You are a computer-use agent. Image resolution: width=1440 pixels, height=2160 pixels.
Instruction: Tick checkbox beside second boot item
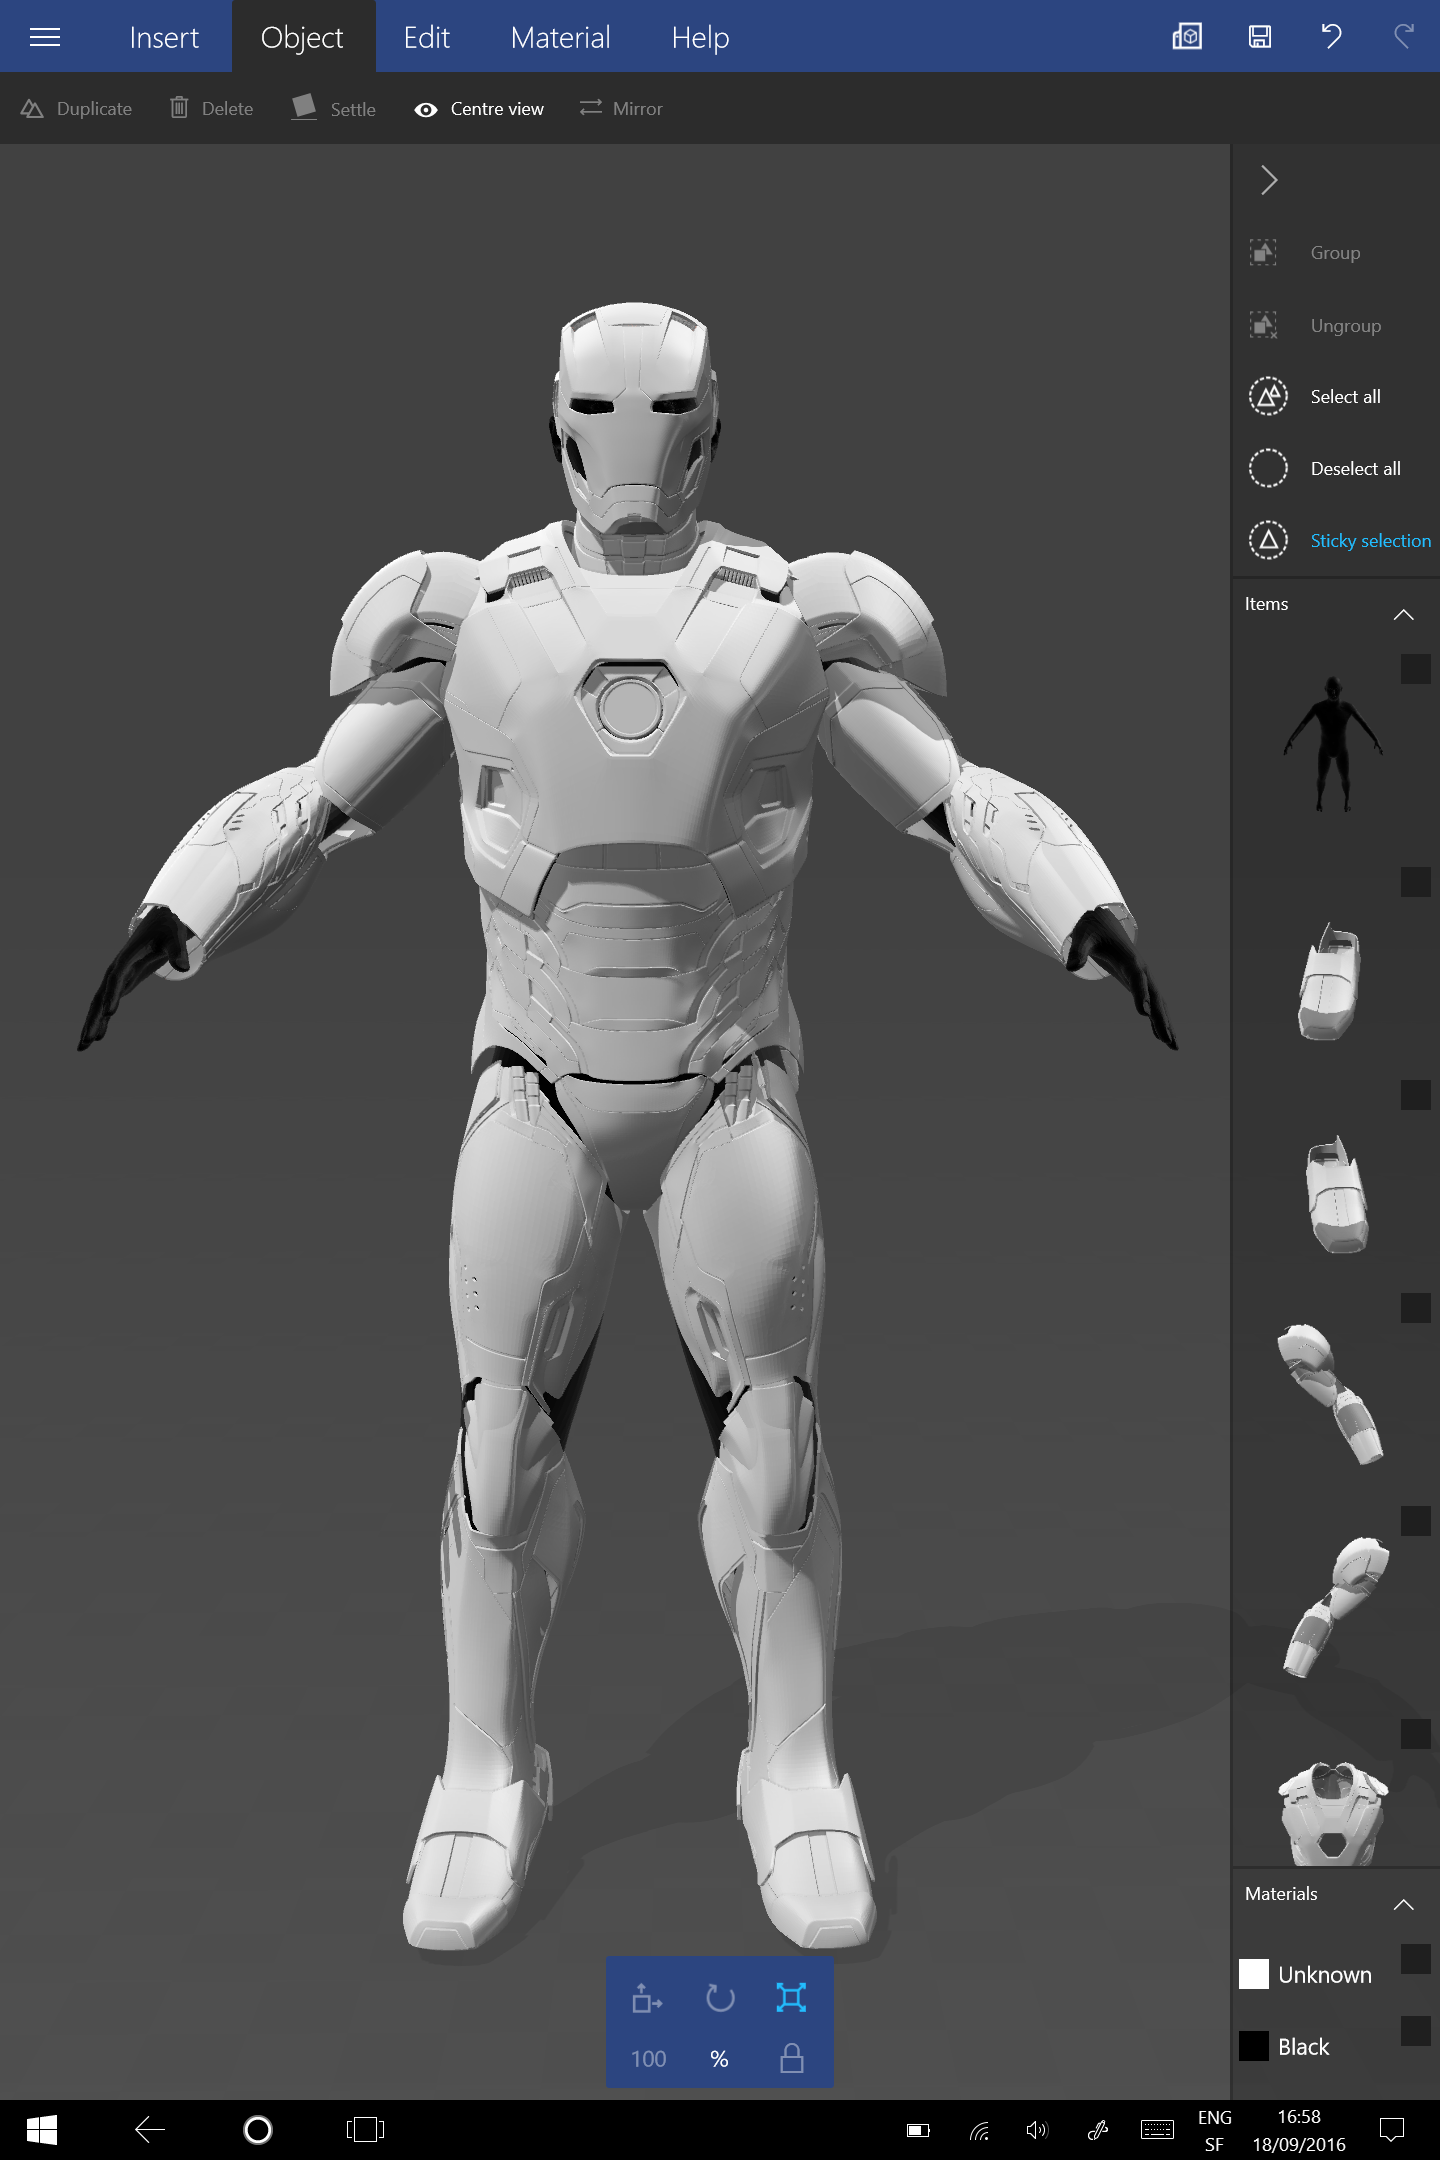(x=1415, y=1095)
